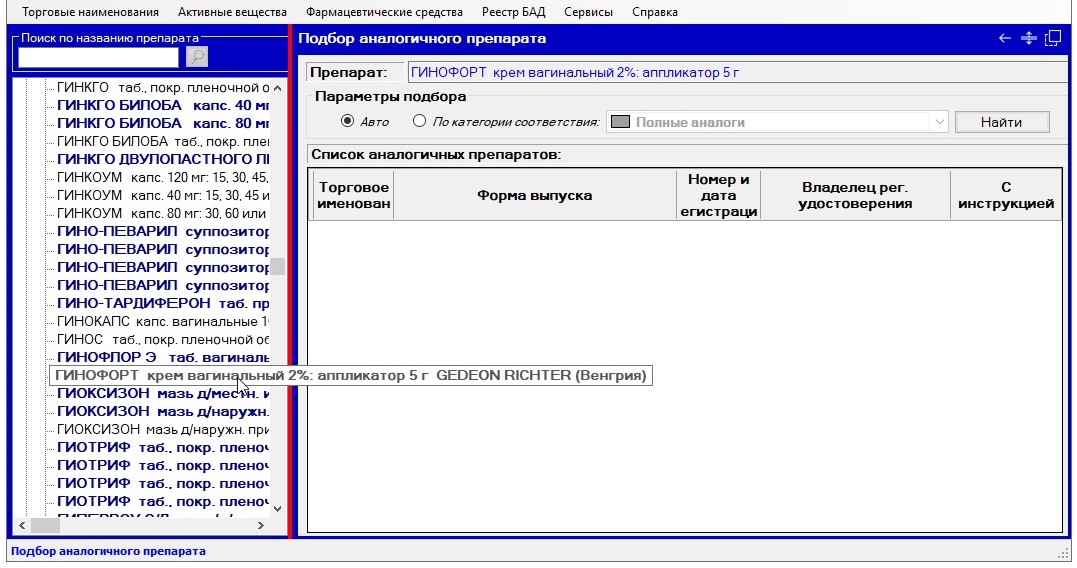Click the "Форма выпуска" column header
Screen dimensions: 1077x568
534,195
